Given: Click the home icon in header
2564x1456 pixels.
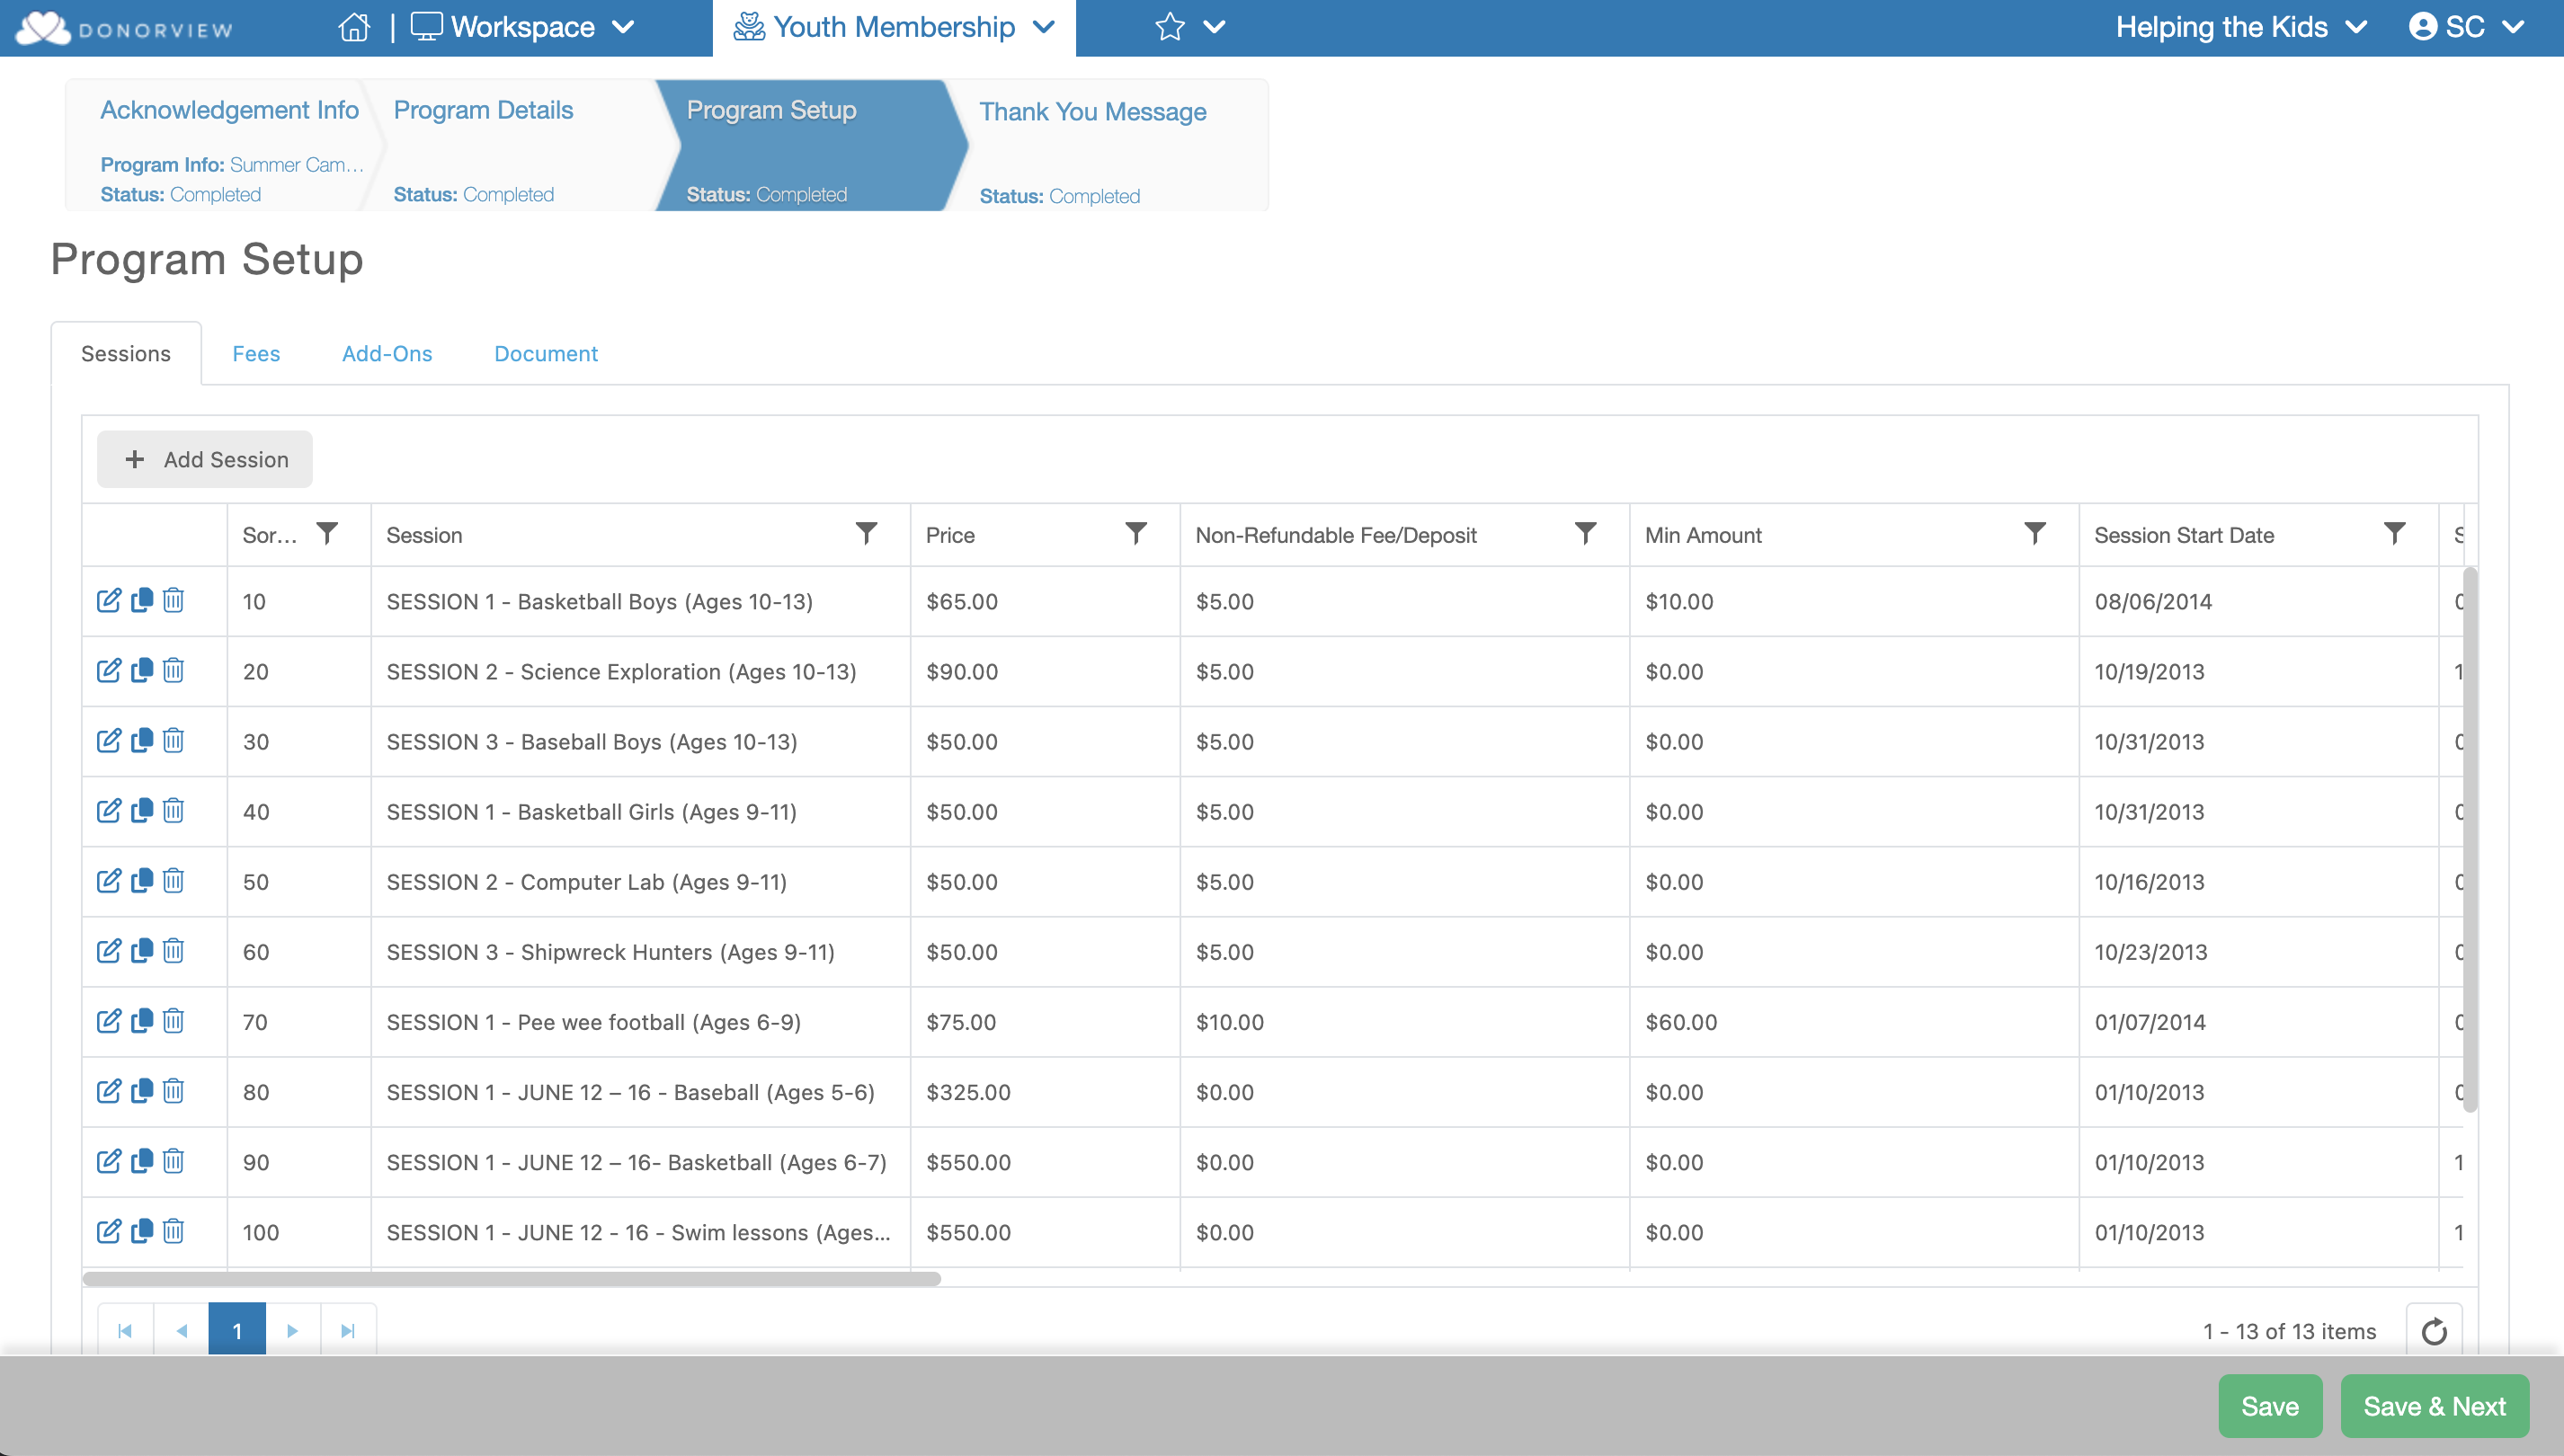Looking at the screenshot, I should click(354, 27).
